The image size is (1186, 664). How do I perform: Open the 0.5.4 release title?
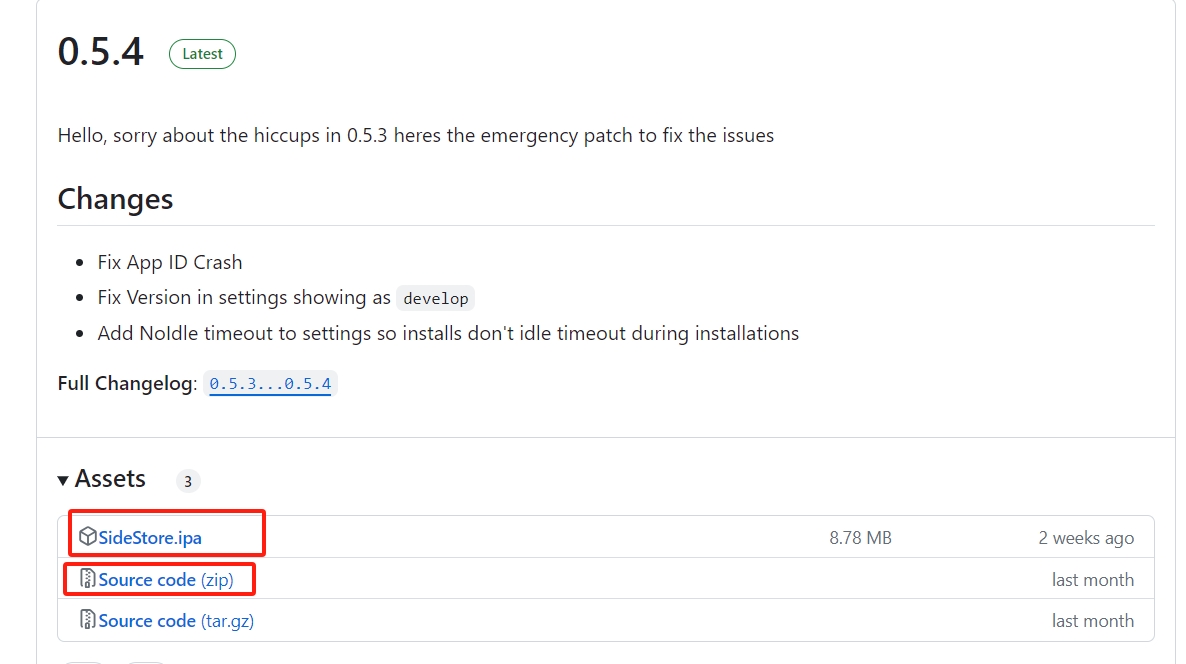(x=101, y=51)
